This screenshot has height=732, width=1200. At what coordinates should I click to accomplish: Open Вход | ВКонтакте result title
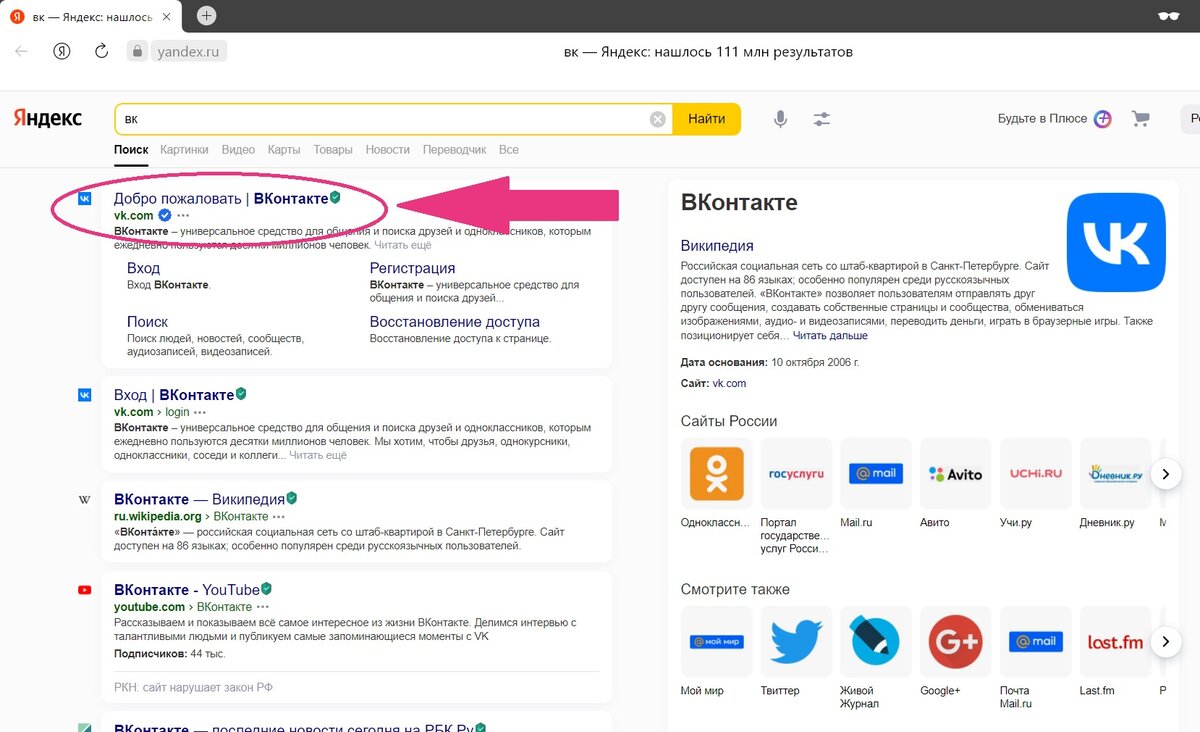(x=174, y=394)
